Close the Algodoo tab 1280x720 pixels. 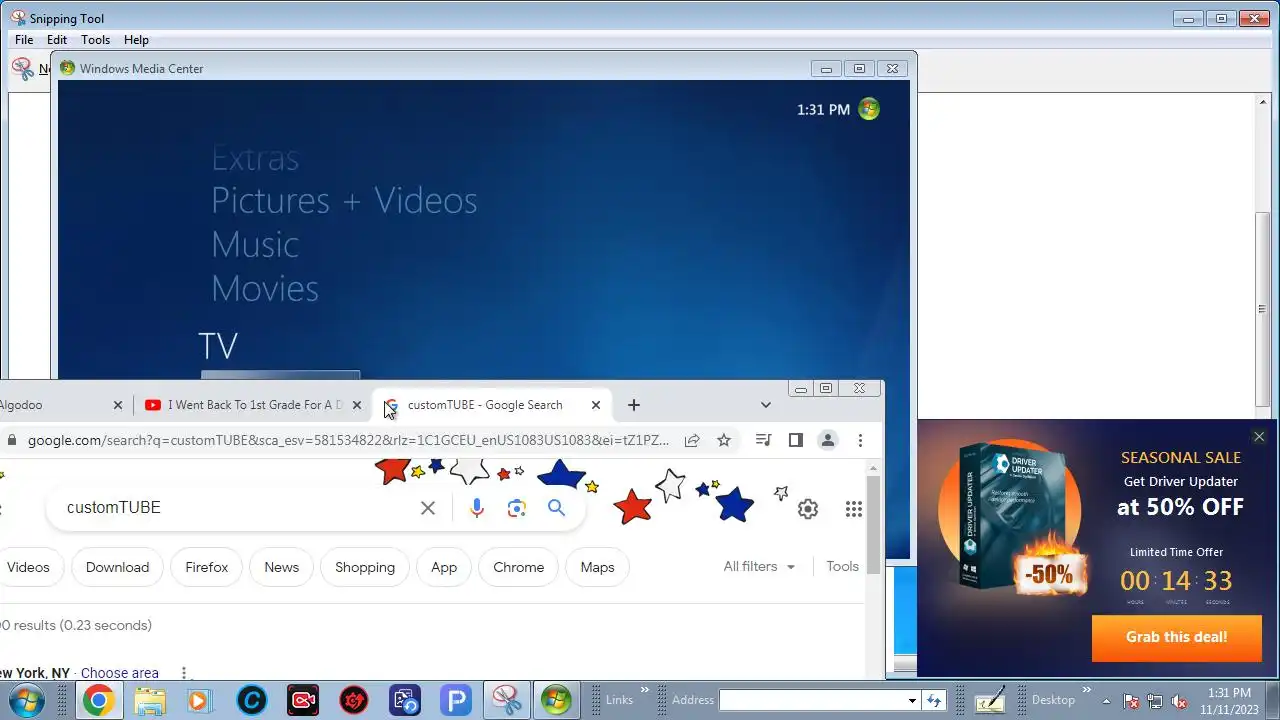117,405
